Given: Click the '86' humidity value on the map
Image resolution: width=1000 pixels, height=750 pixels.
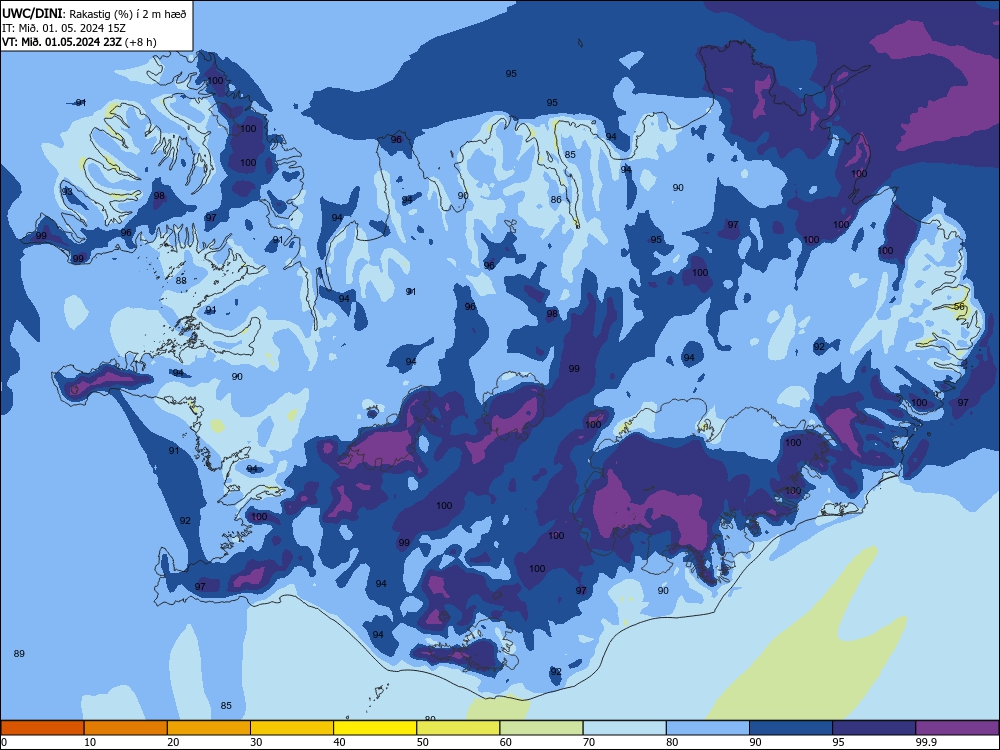Looking at the screenshot, I should (556, 200).
